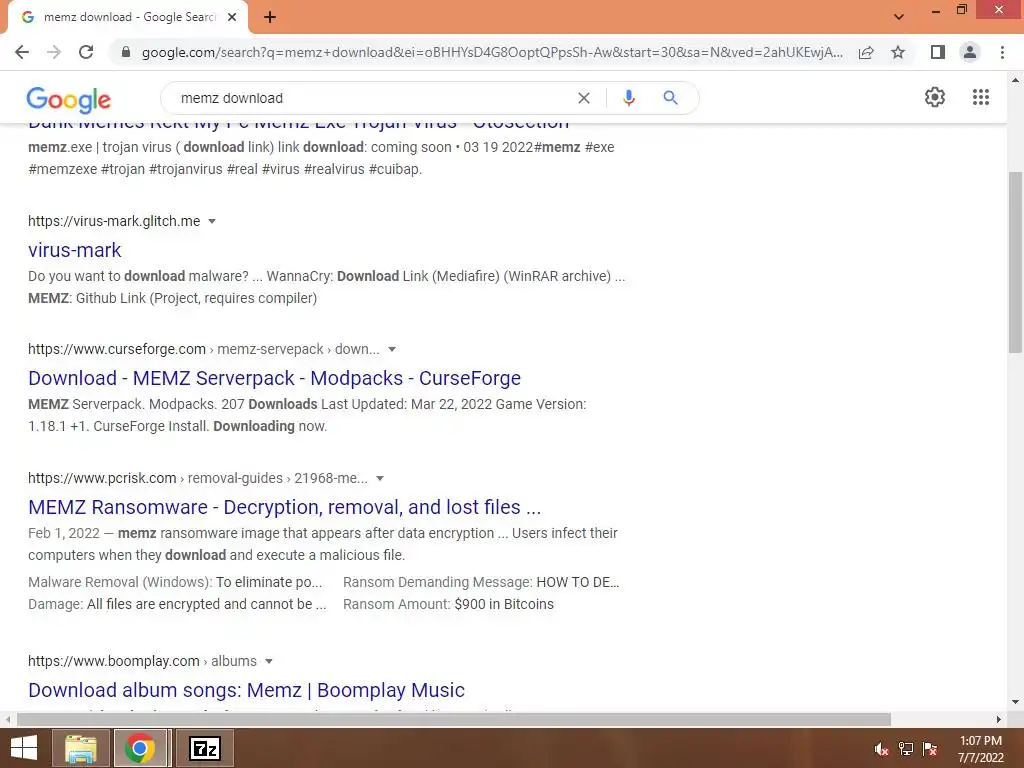Click 'Ransom Amount: $900 in Bitcoins' text
This screenshot has width=1024, height=768.
coord(448,605)
